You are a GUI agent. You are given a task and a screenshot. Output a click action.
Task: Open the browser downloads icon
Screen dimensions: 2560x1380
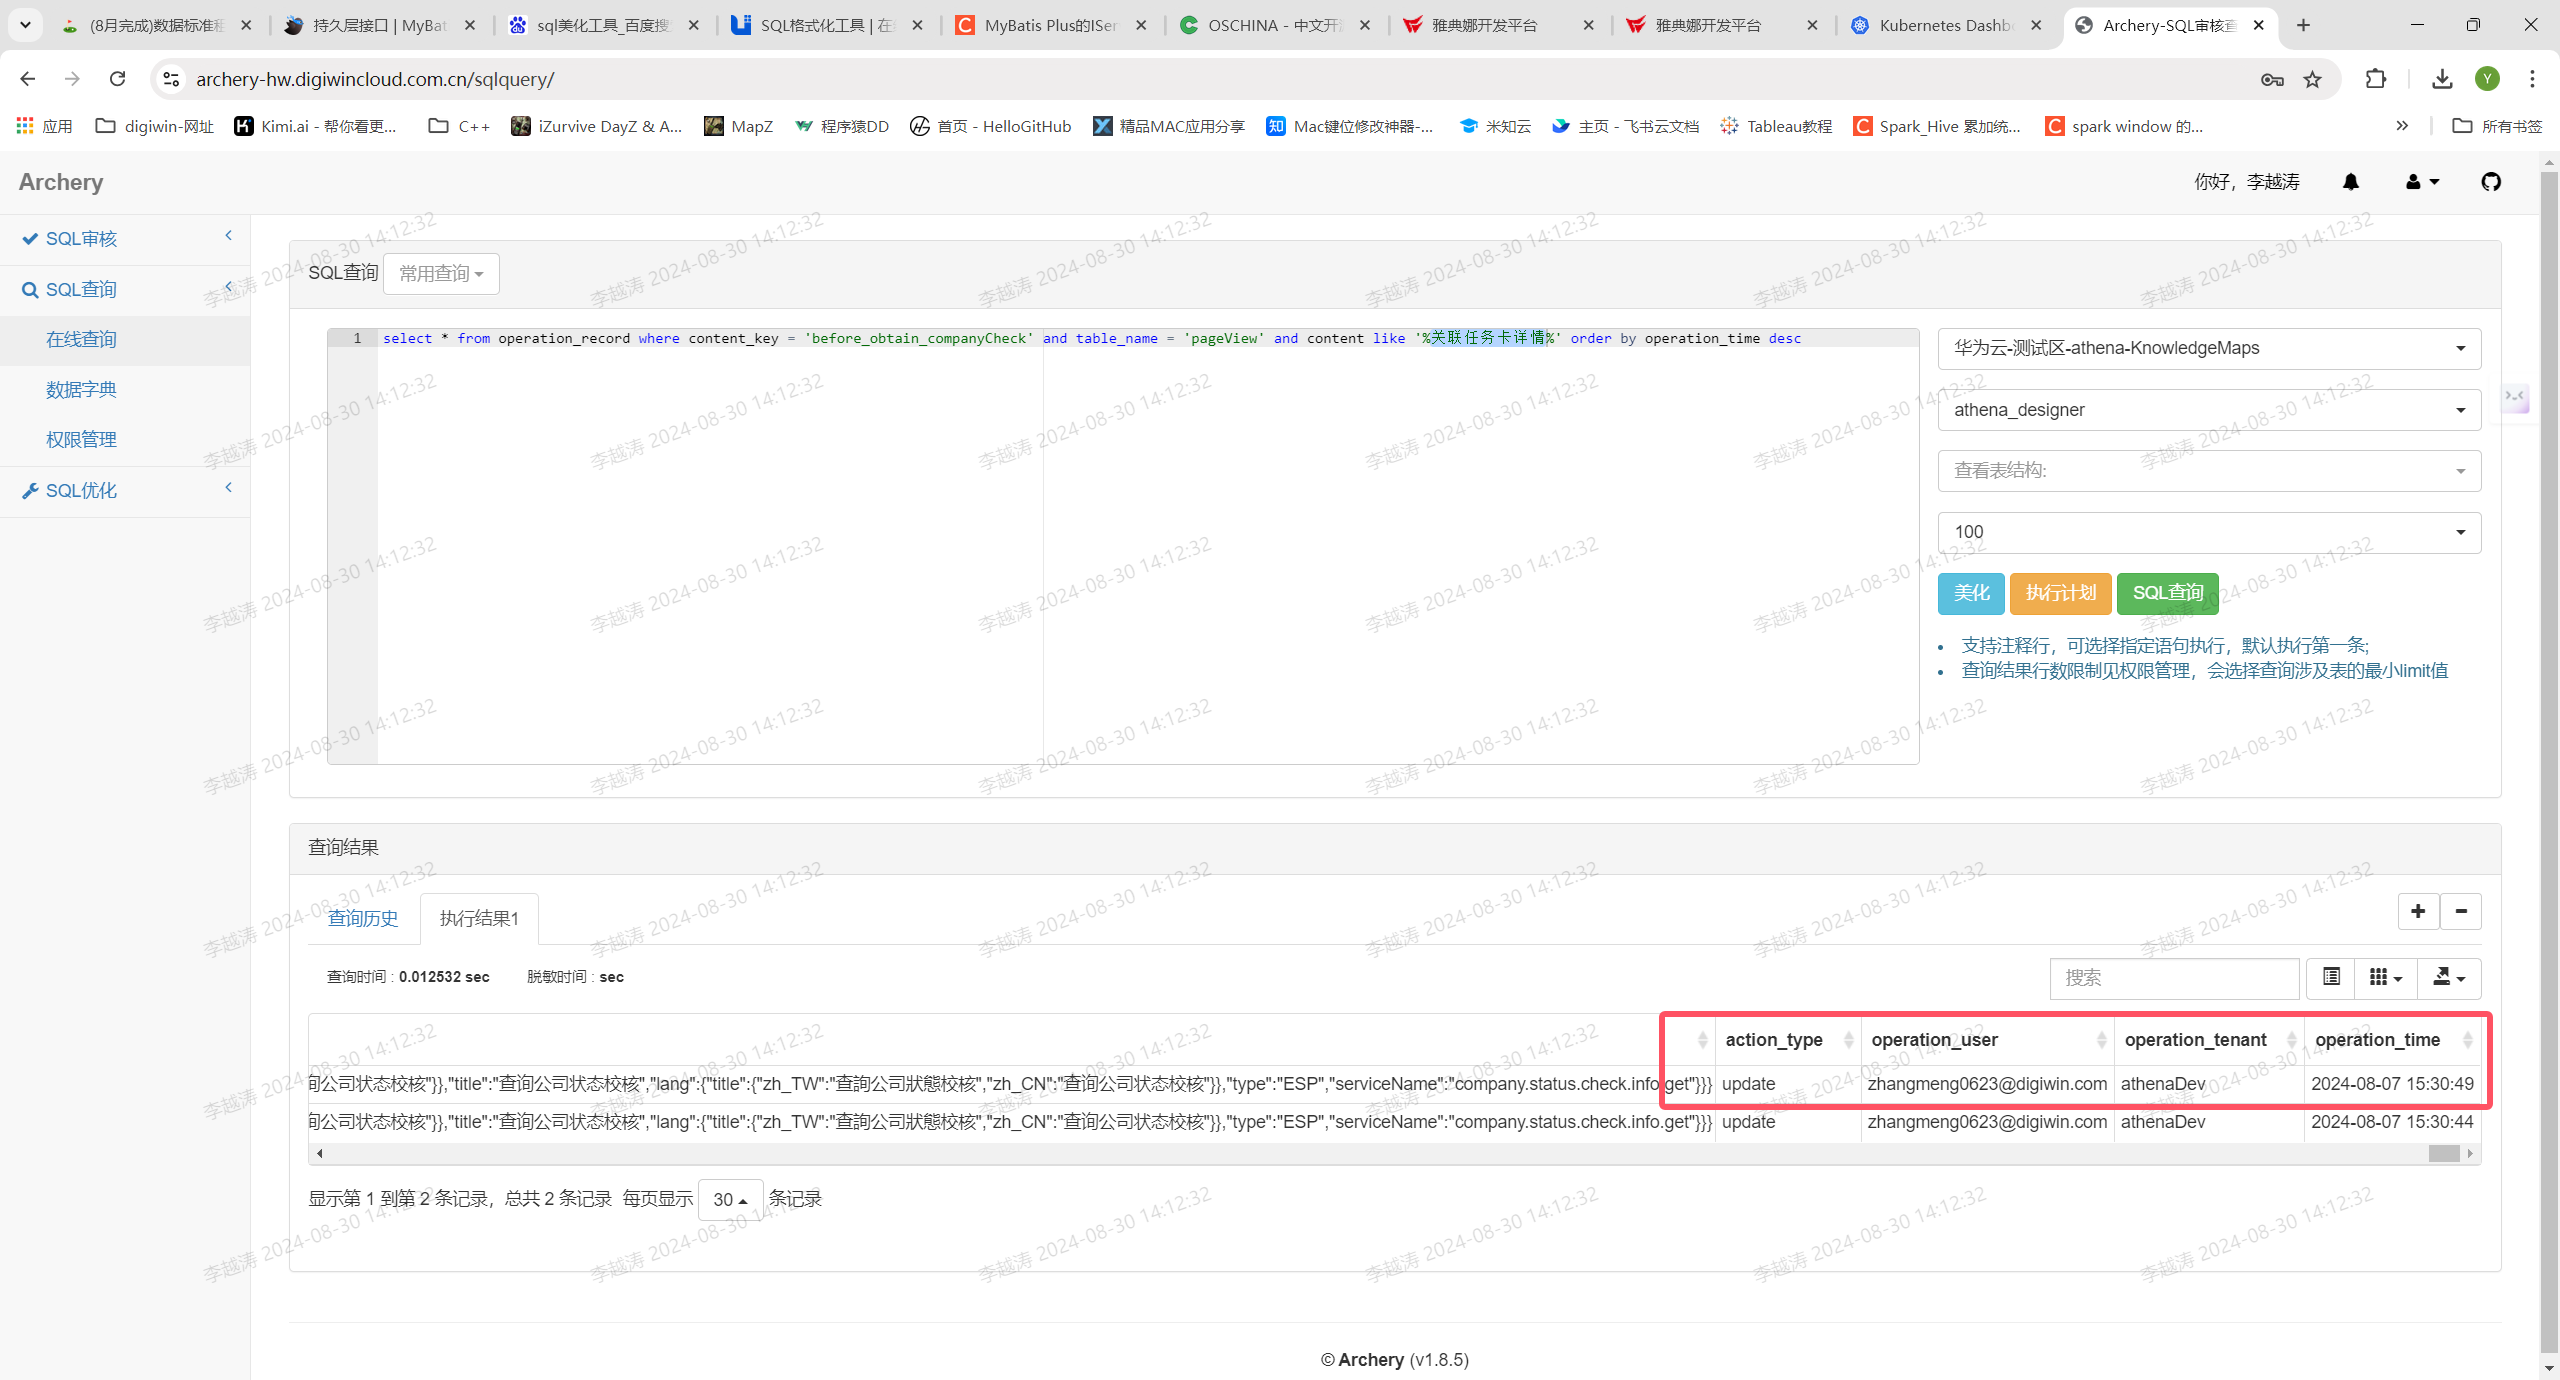pyautogui.click(x=2442, y=79)
